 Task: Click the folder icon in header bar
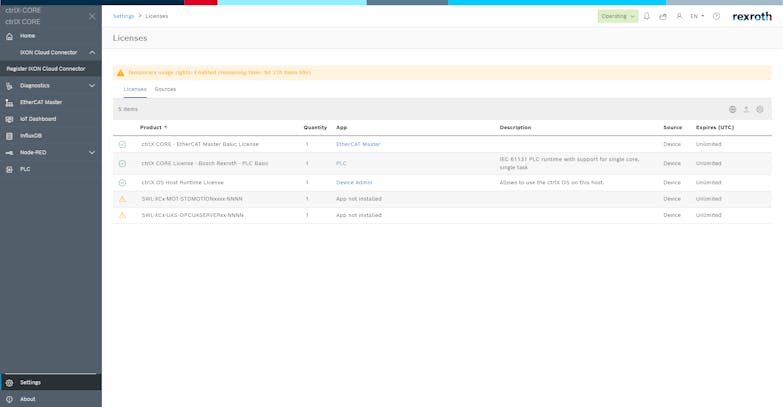[x=662, y=16]
